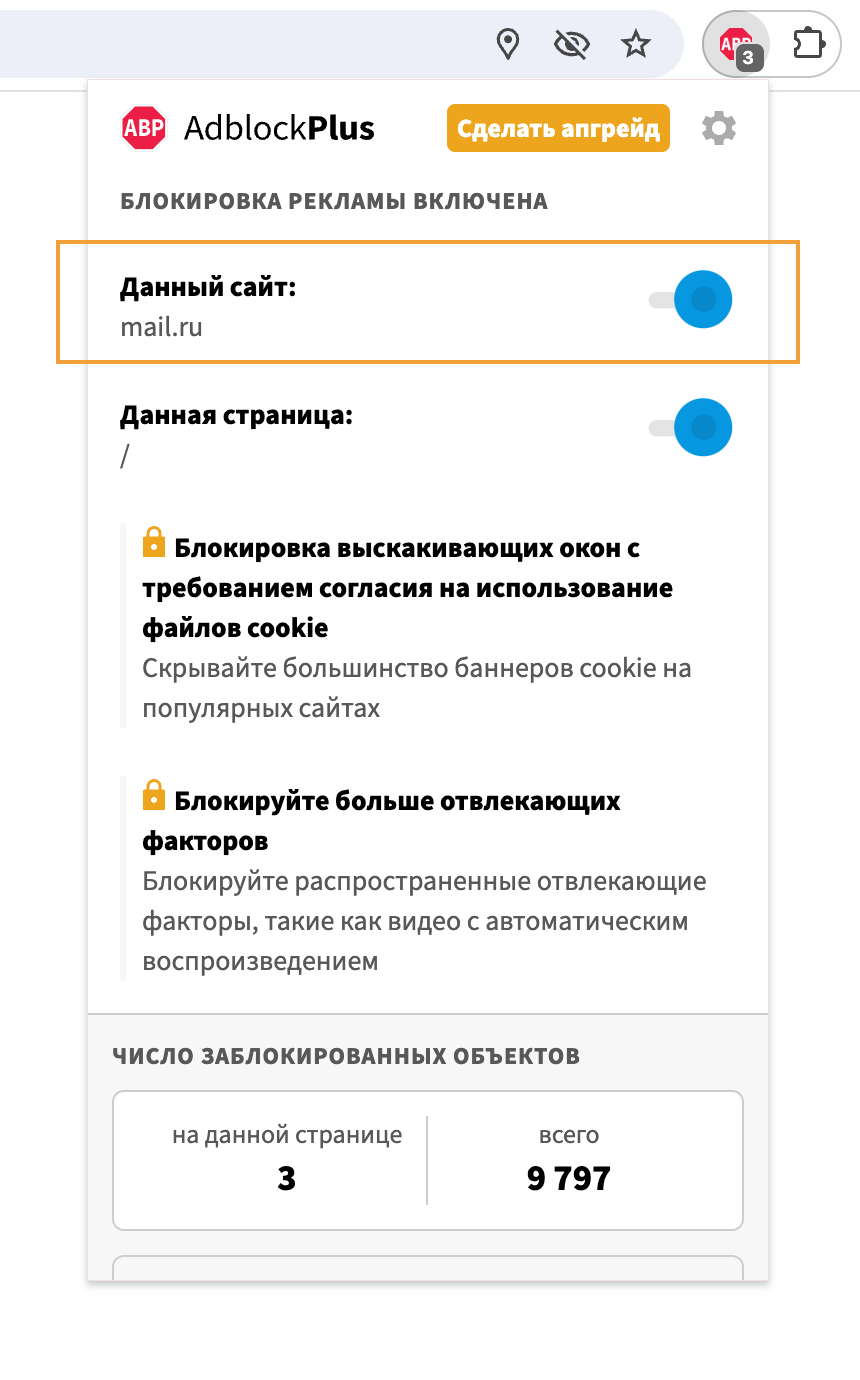The width and height of the screenshot is (860, 1380).
Task: Toggle ad blocking for mail.ru site
Action: (x=692, y=299)
